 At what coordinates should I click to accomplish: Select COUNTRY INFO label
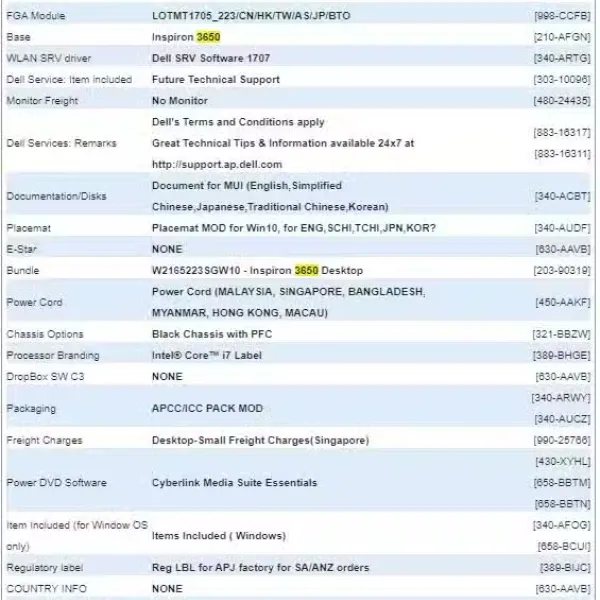pyautogui.click(x=47, y=589)
